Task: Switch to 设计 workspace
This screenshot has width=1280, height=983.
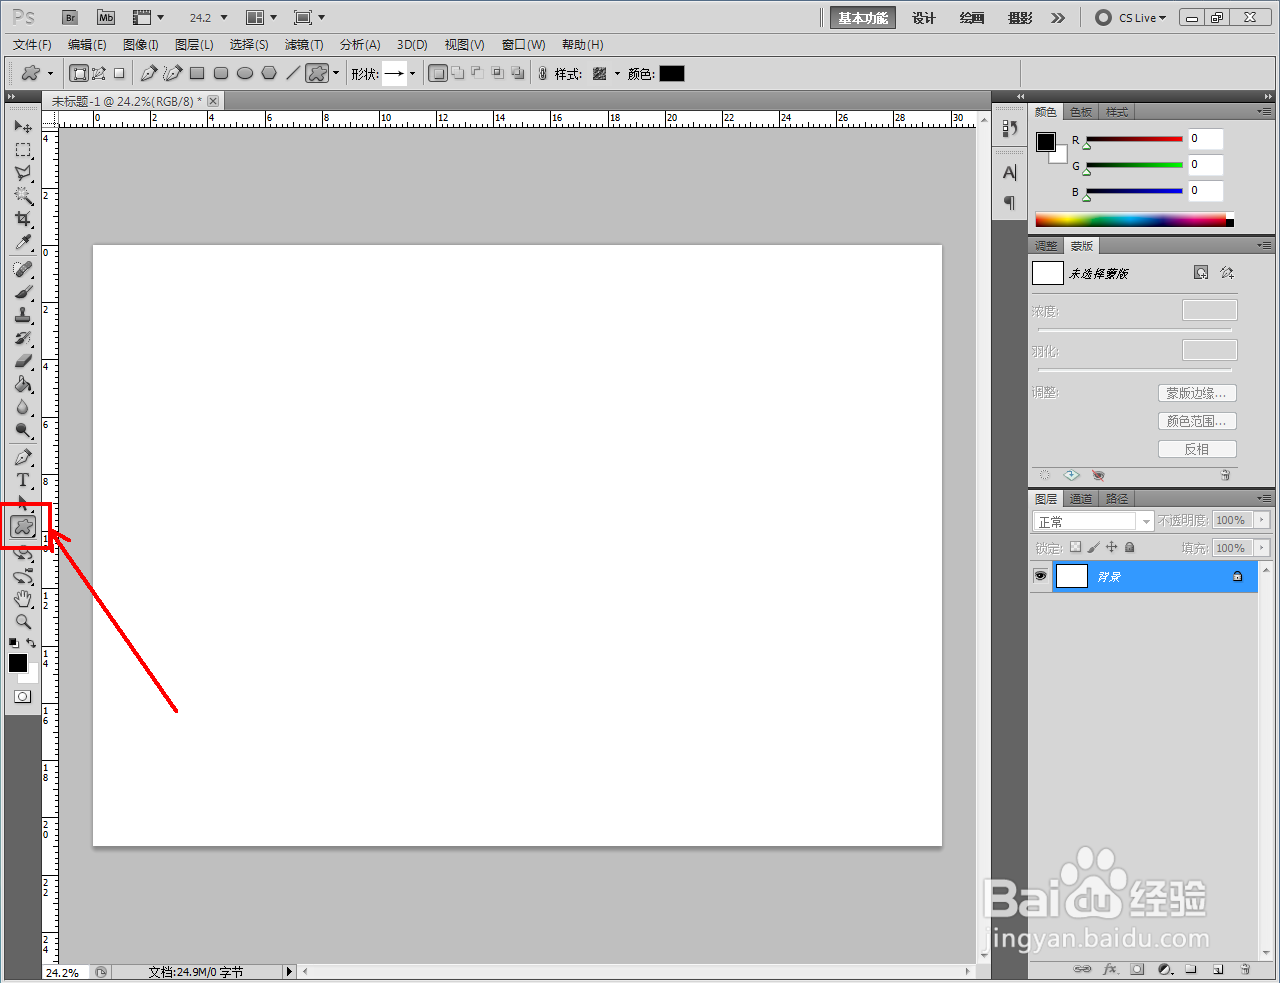Action: point(923,18)
